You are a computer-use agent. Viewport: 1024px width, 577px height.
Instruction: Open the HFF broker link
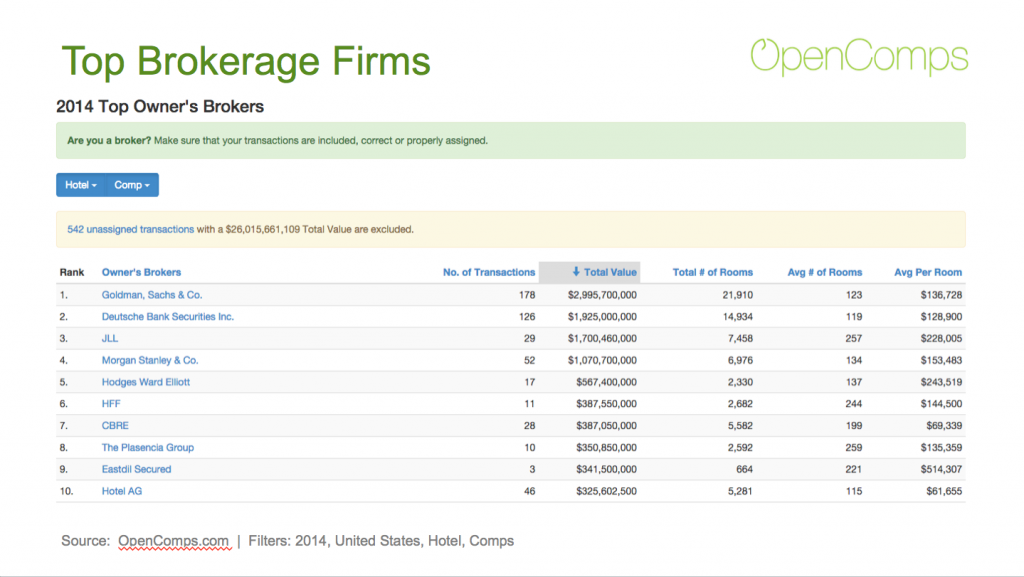[111, 404]
